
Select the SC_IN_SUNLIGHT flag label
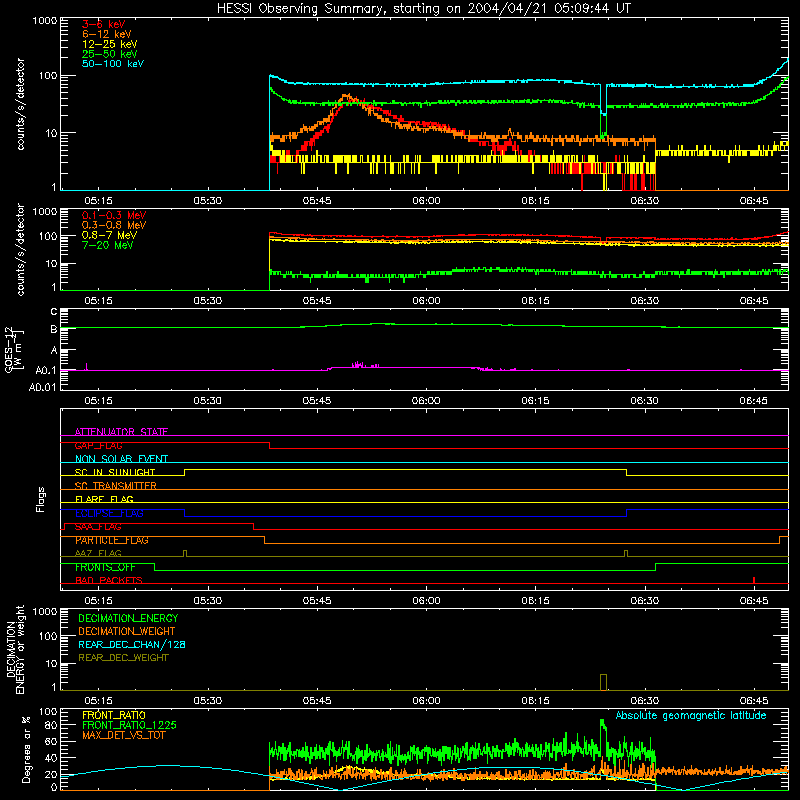click(115, 472)
